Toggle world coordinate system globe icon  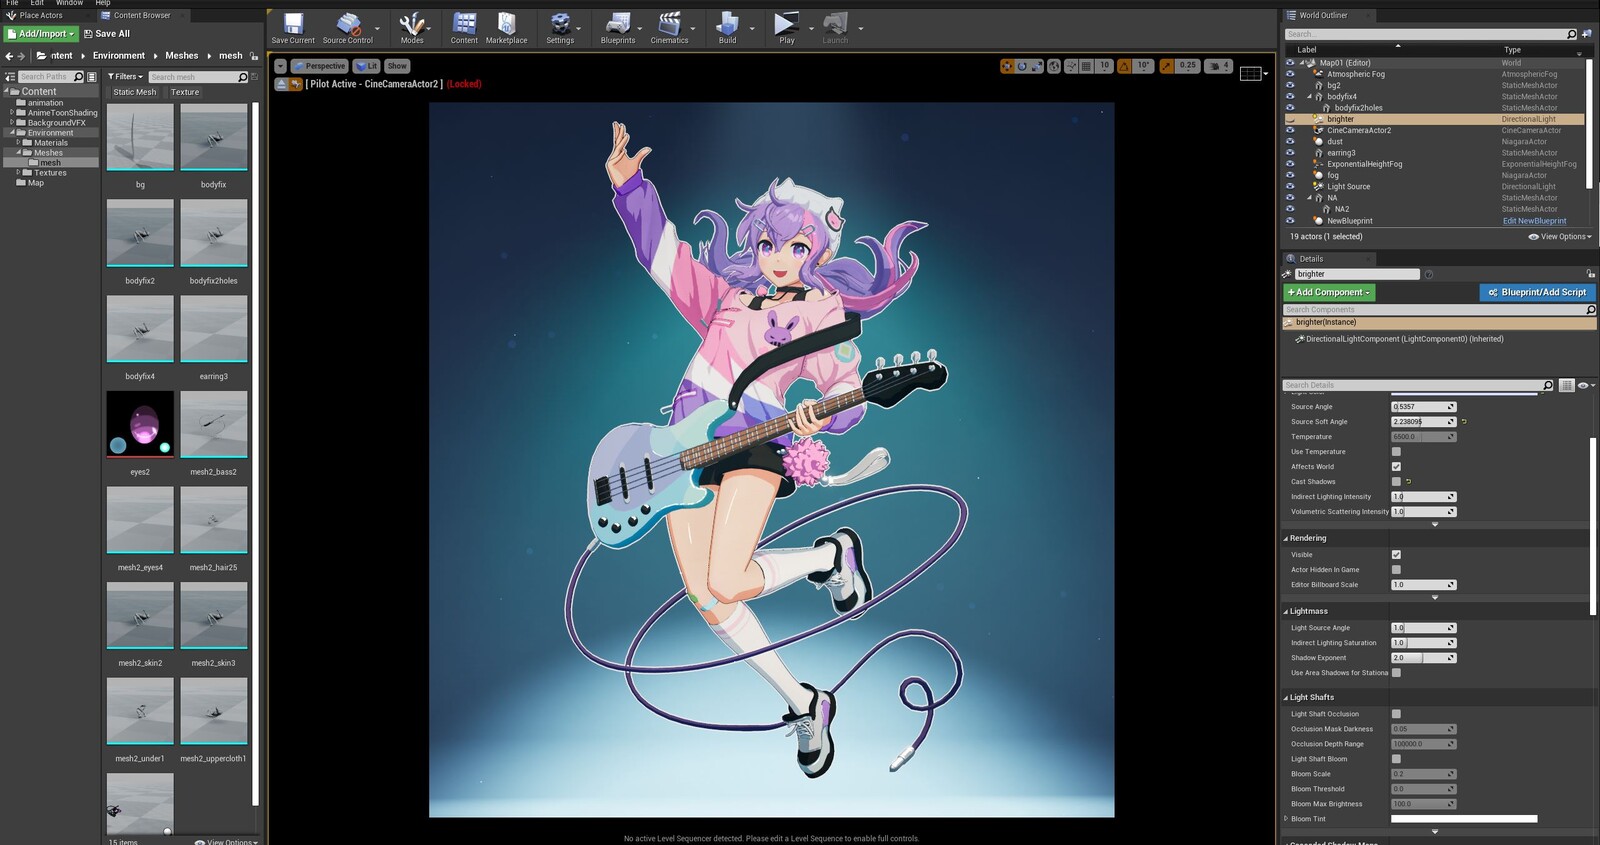1054,66
